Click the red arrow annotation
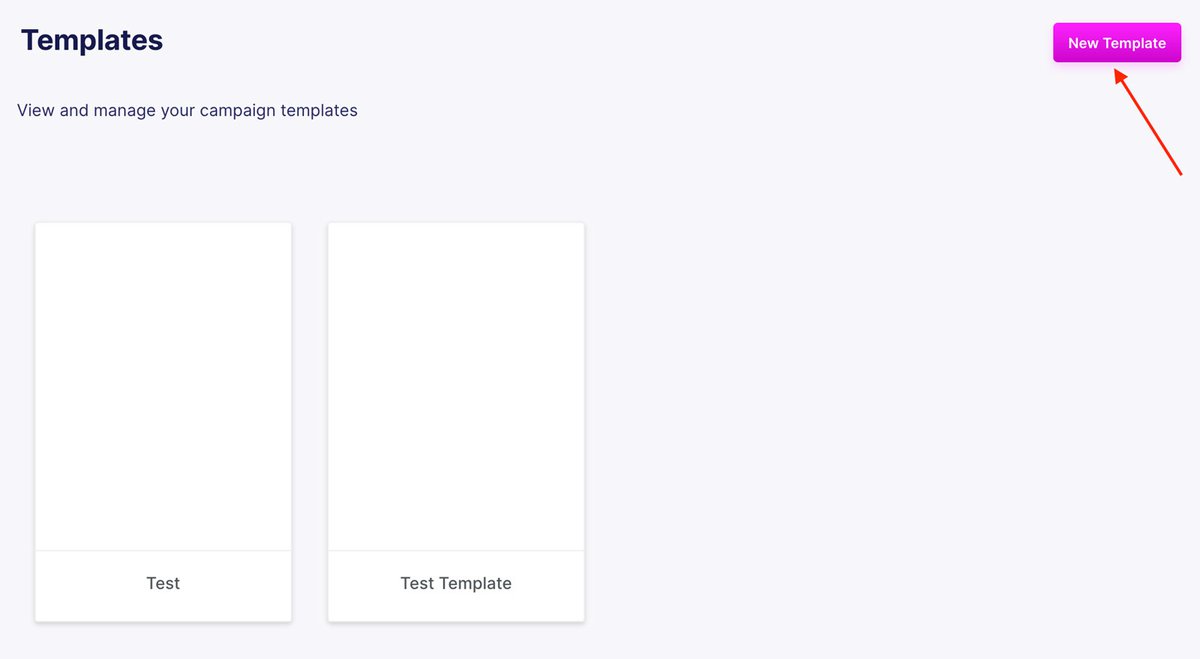 1149,123
